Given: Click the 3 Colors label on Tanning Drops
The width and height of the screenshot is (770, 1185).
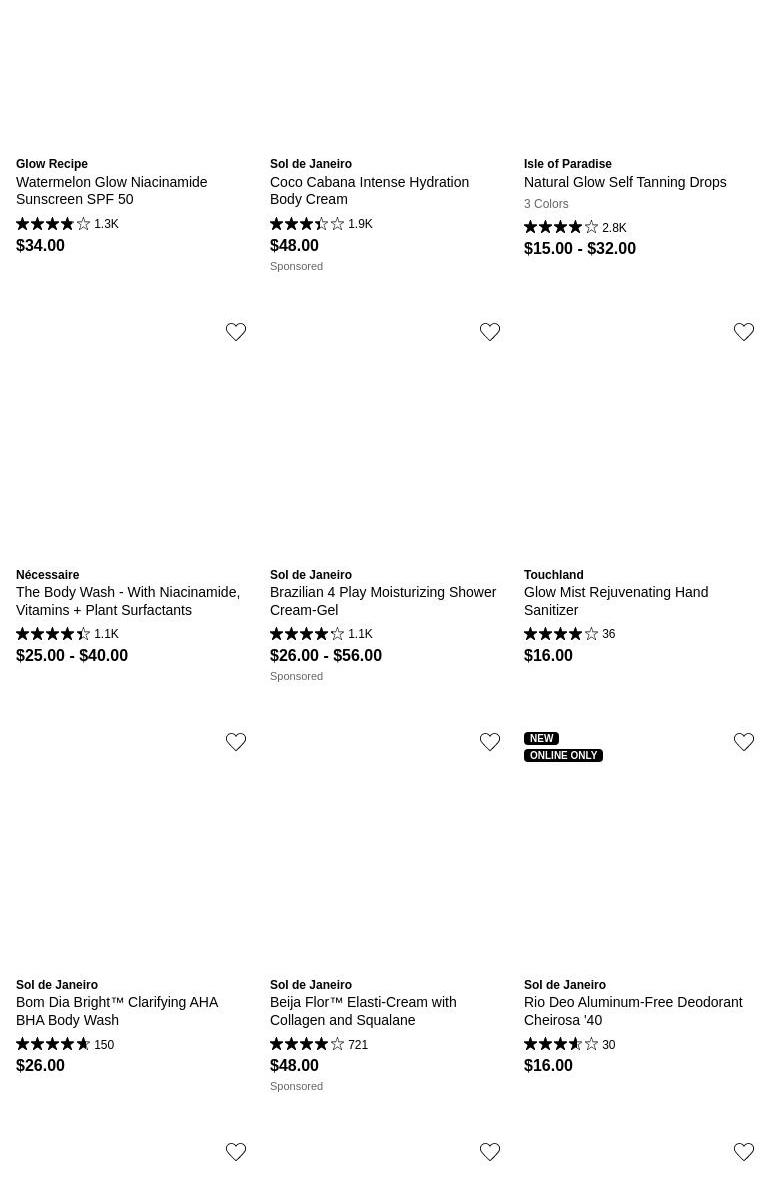Looking at the screenshot, I should pos(546,204).
